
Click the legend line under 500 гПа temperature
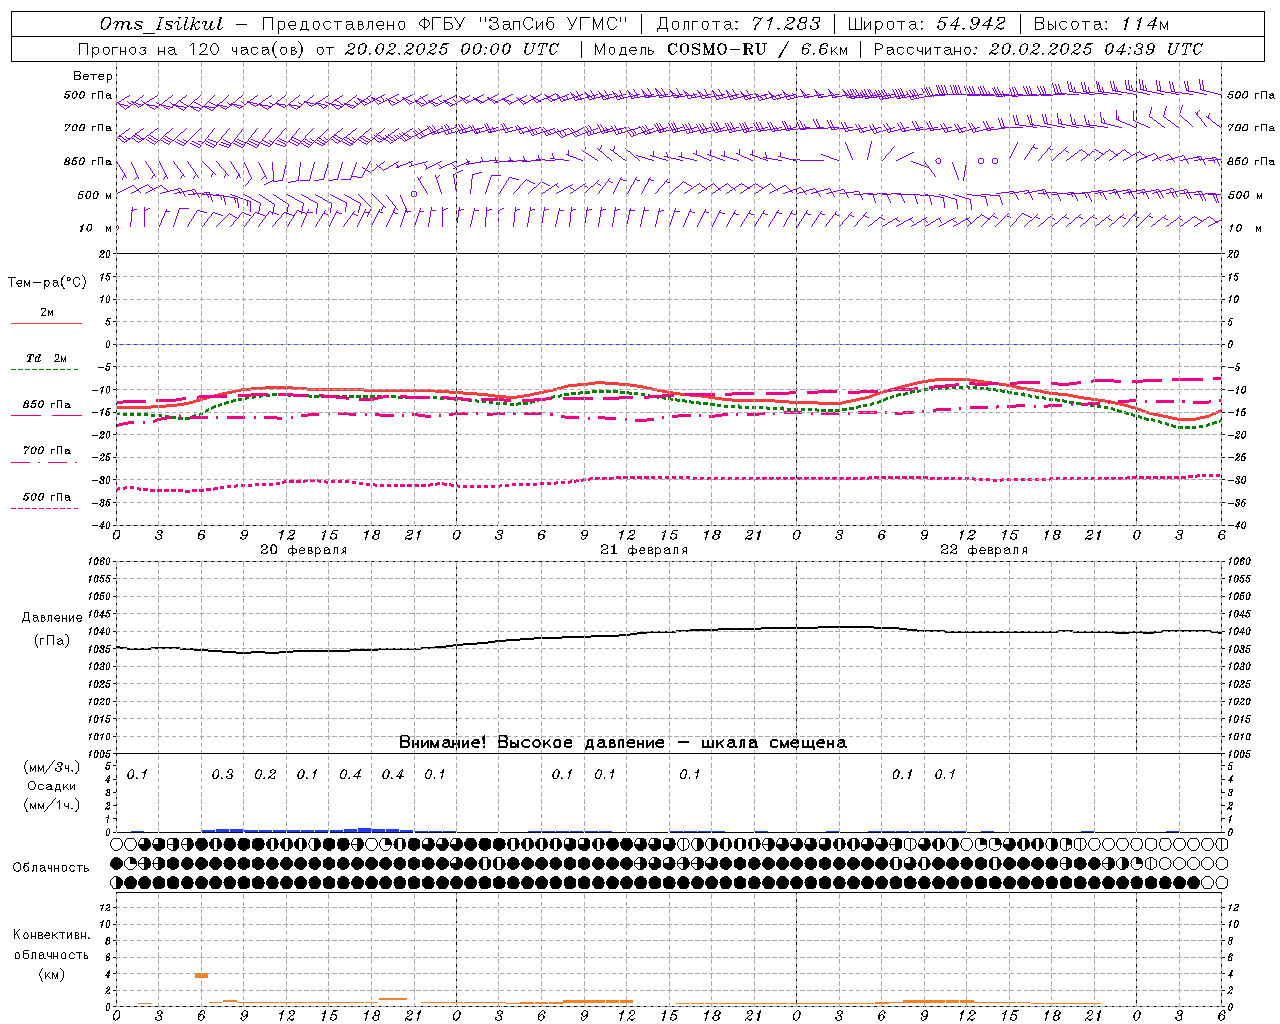pos(44,509)
